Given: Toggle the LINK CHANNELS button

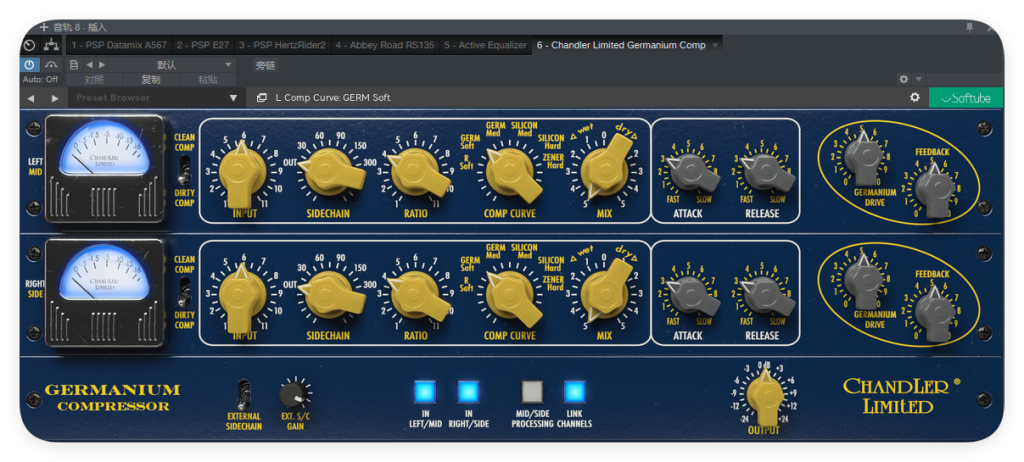Looking at the screenshot, I should click(575, 391).
